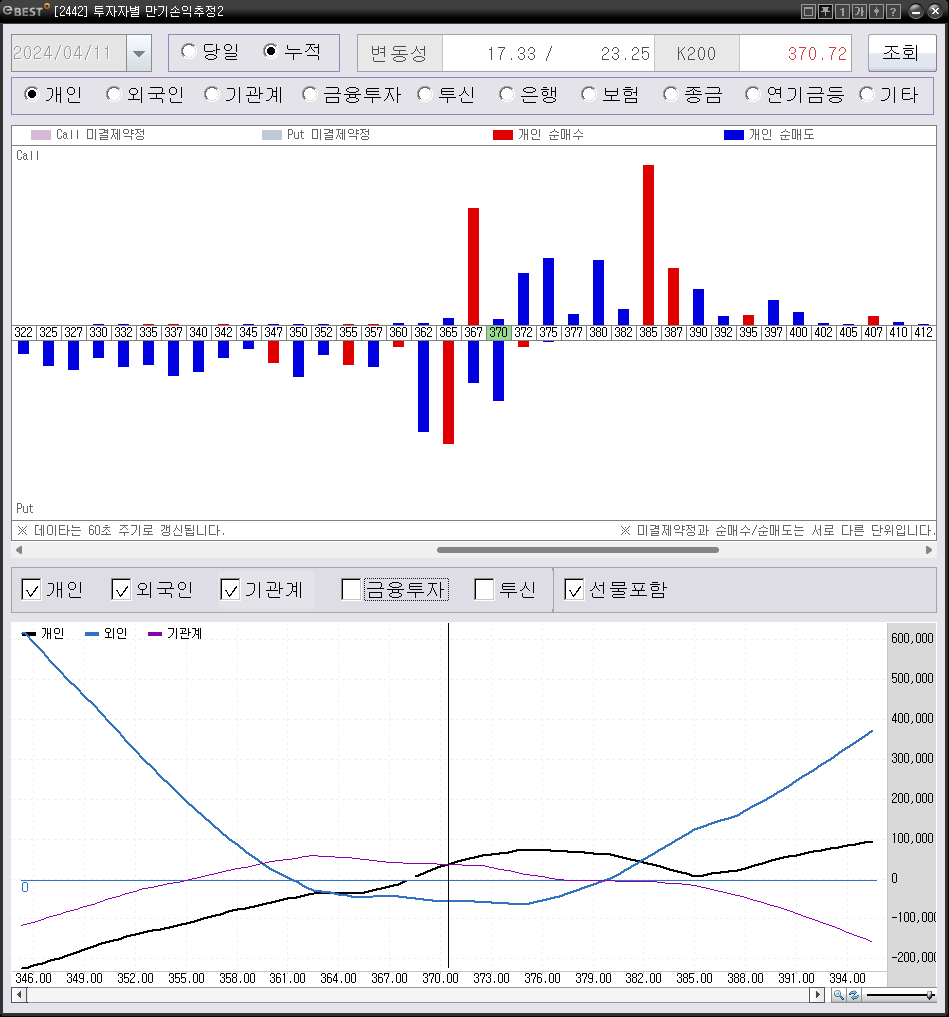
Task: Click the '가' font size icon
Action: [859, 11]
